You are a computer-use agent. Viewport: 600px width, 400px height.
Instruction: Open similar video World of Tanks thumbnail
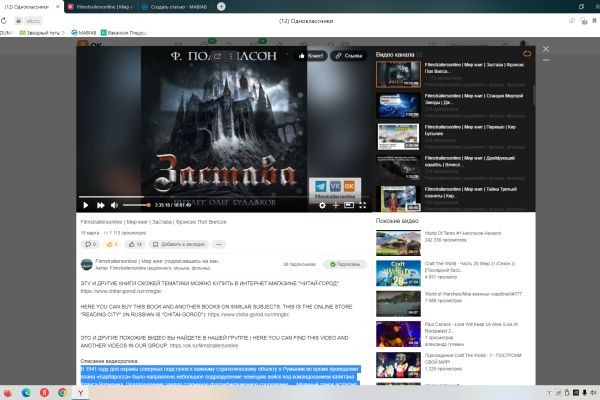coord(398,243)
